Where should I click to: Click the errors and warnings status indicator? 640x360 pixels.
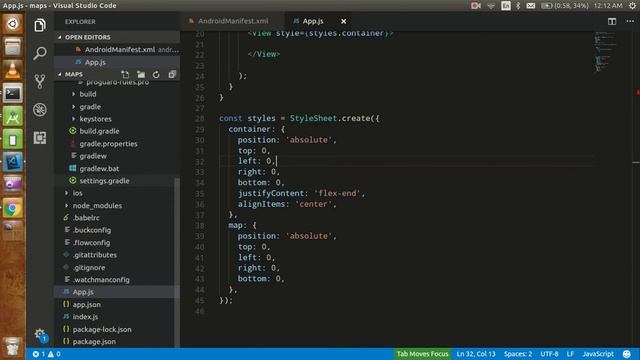point(47,354)
